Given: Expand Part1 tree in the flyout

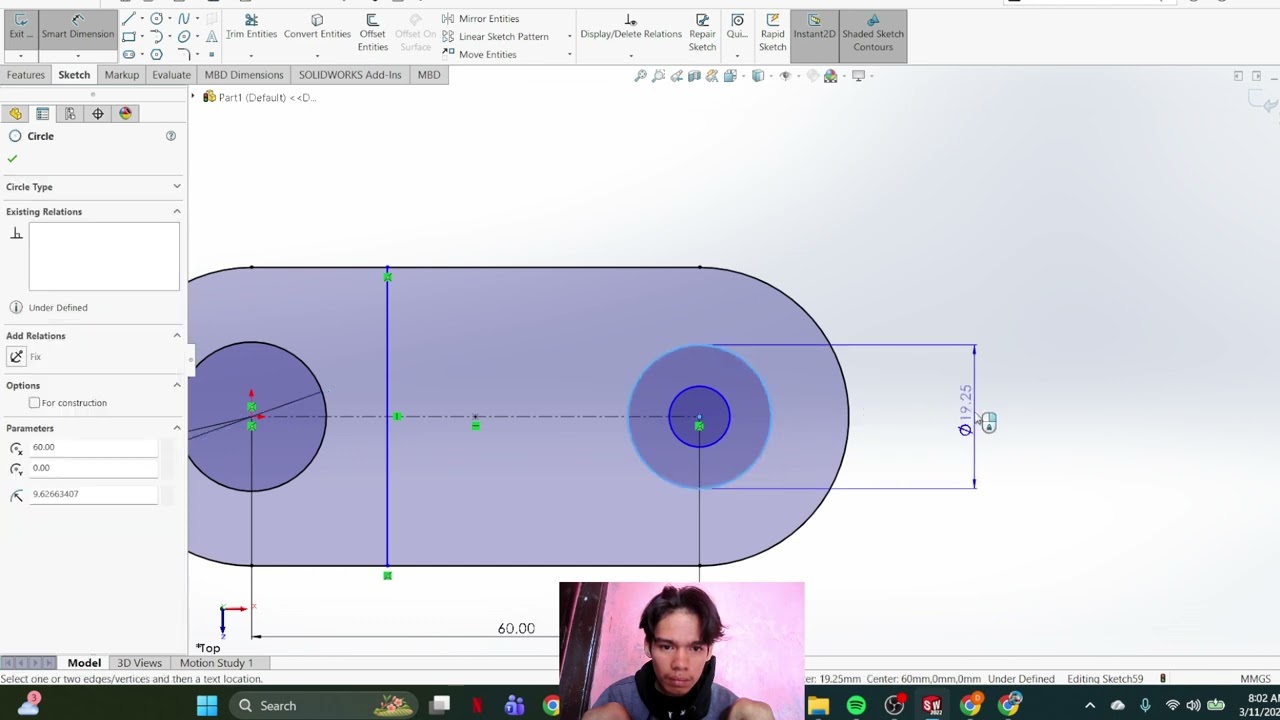Looking at the screenshot, I should [x=194, y=97].
